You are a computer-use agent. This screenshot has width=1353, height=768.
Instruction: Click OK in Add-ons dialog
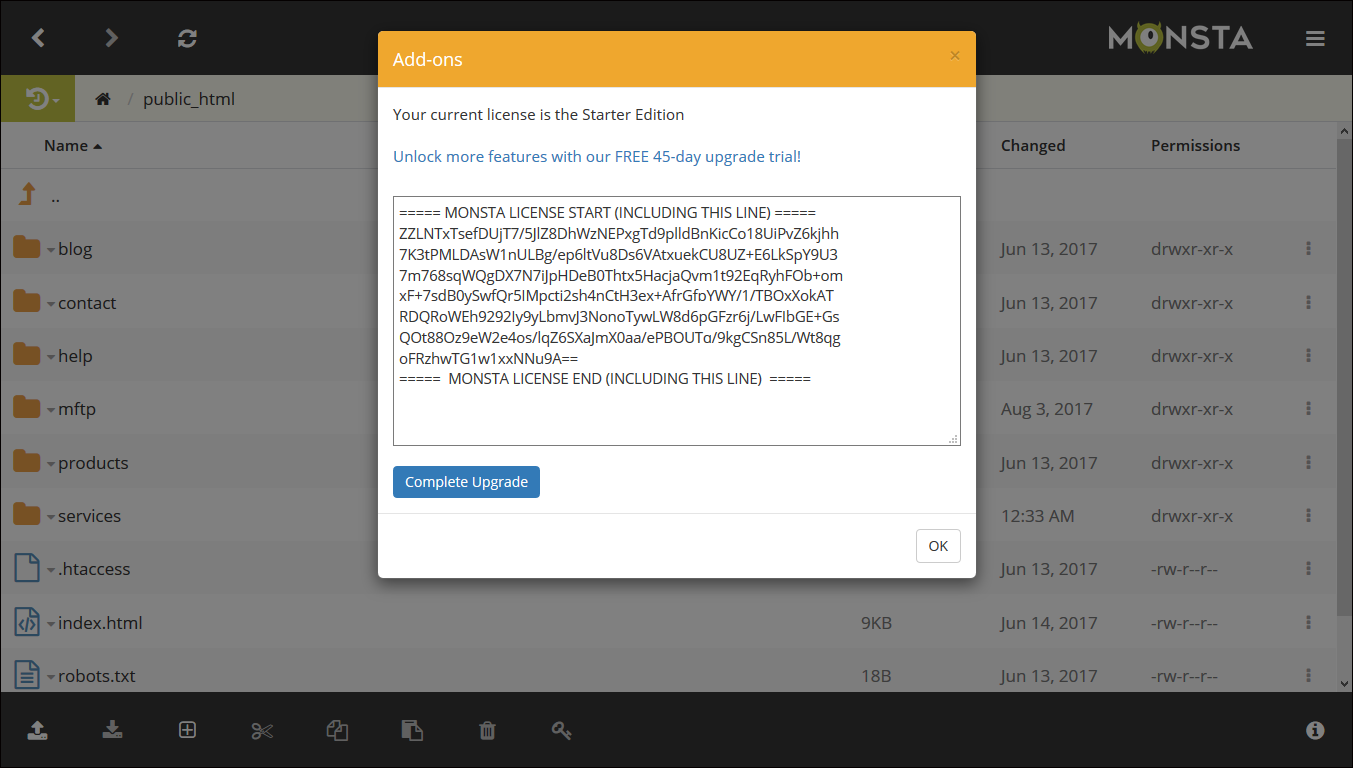[x=938, y=546]
